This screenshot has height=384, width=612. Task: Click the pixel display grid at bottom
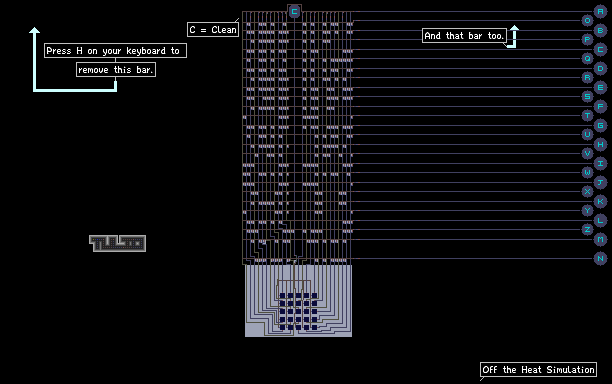(298, 311)
